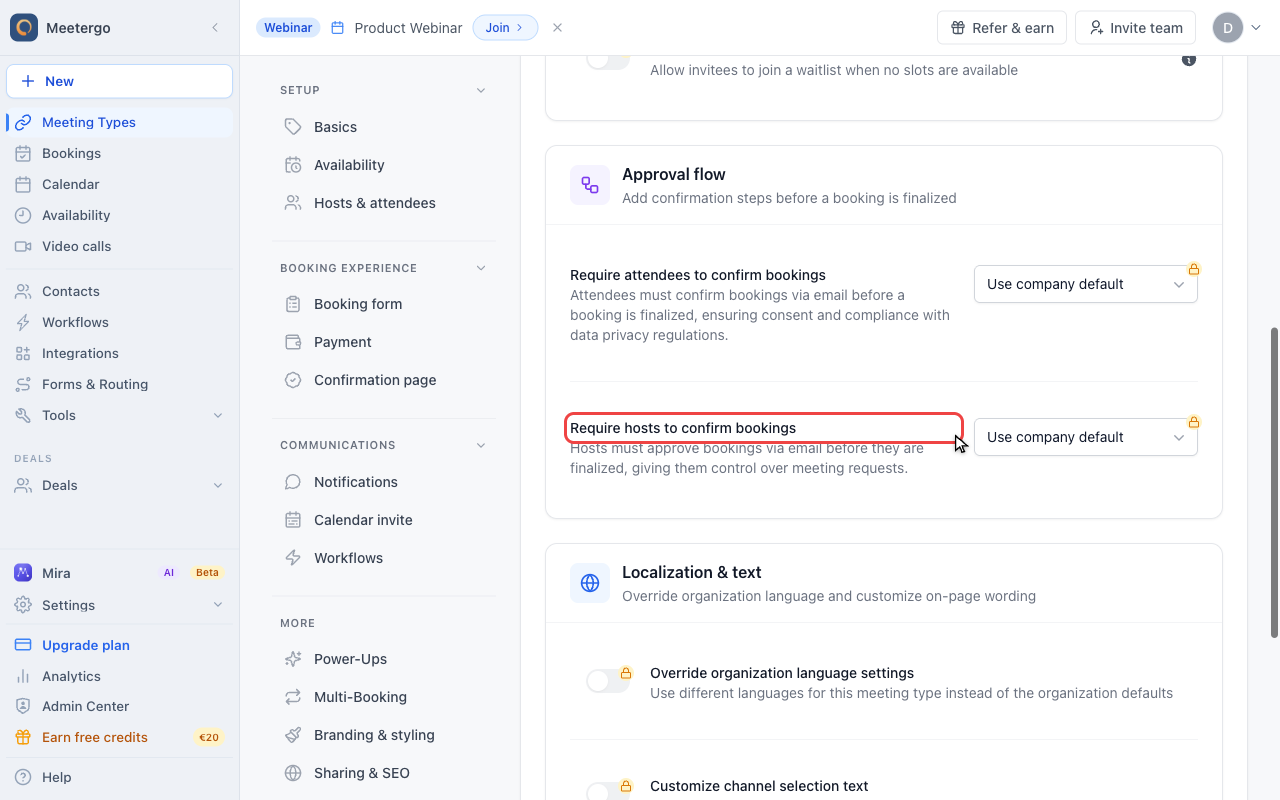This screenshot has height=800, width=1280.
Task: Click the Join button
Action: point(505,28)
